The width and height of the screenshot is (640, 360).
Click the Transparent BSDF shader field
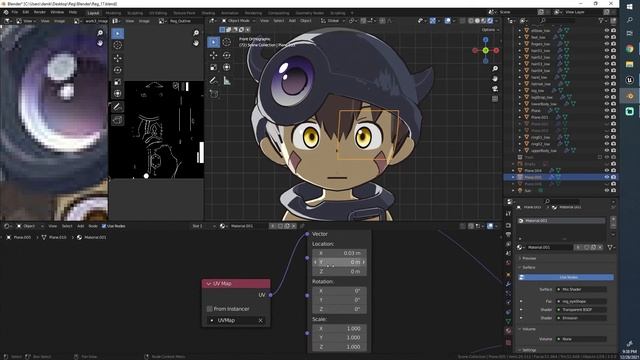(582, 310)
